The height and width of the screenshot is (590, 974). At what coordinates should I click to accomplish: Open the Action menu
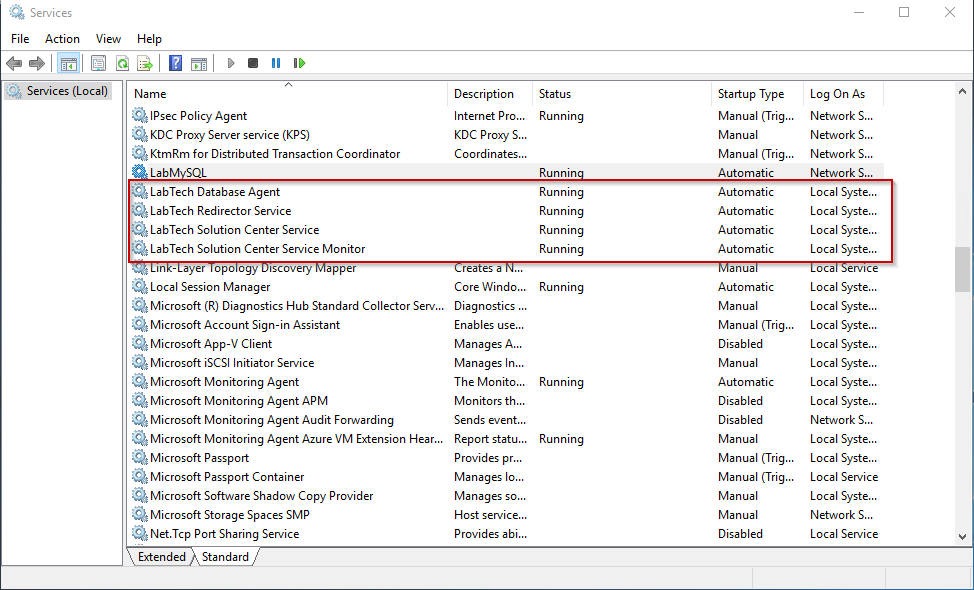pos(62,38)
